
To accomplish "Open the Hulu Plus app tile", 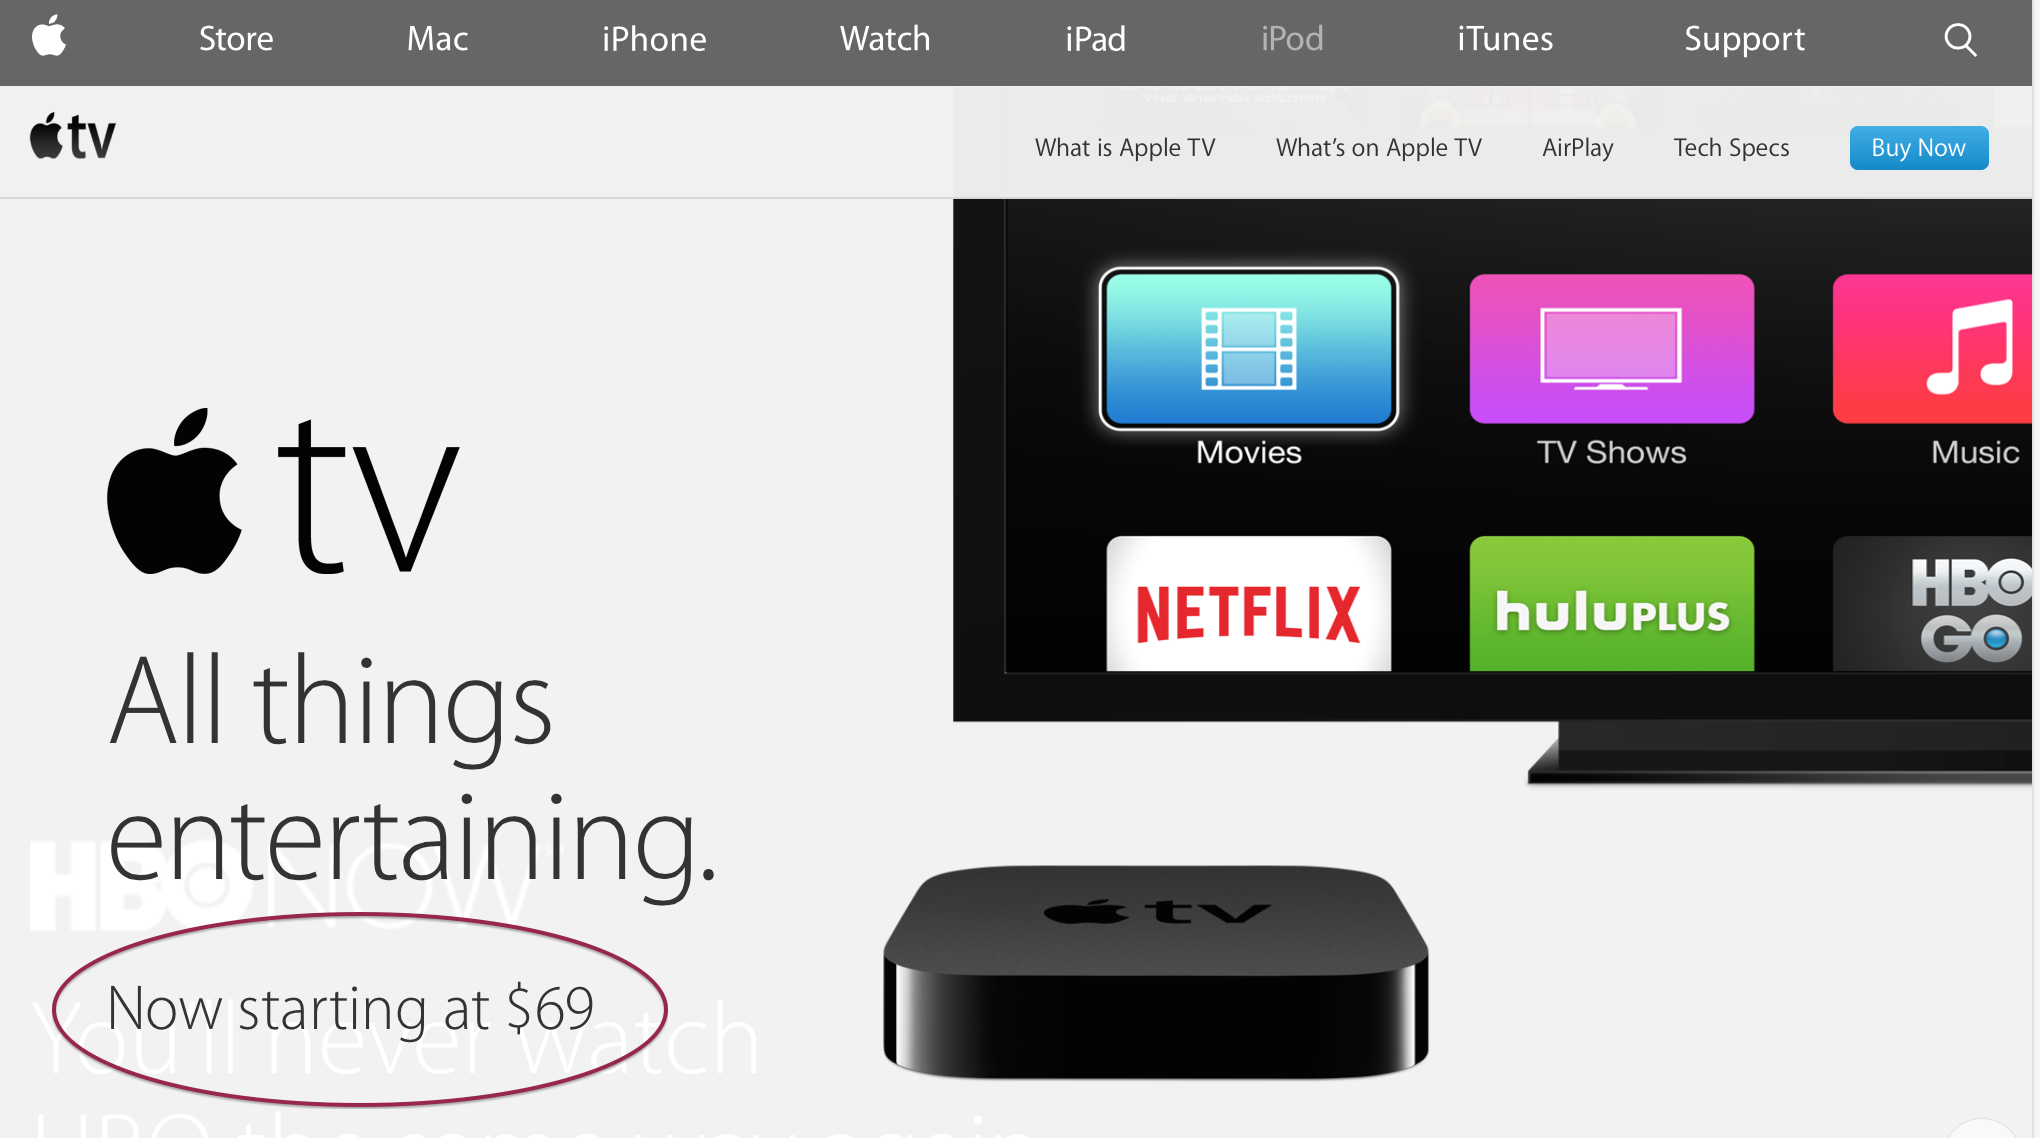I will click(x=1611, y=604).
